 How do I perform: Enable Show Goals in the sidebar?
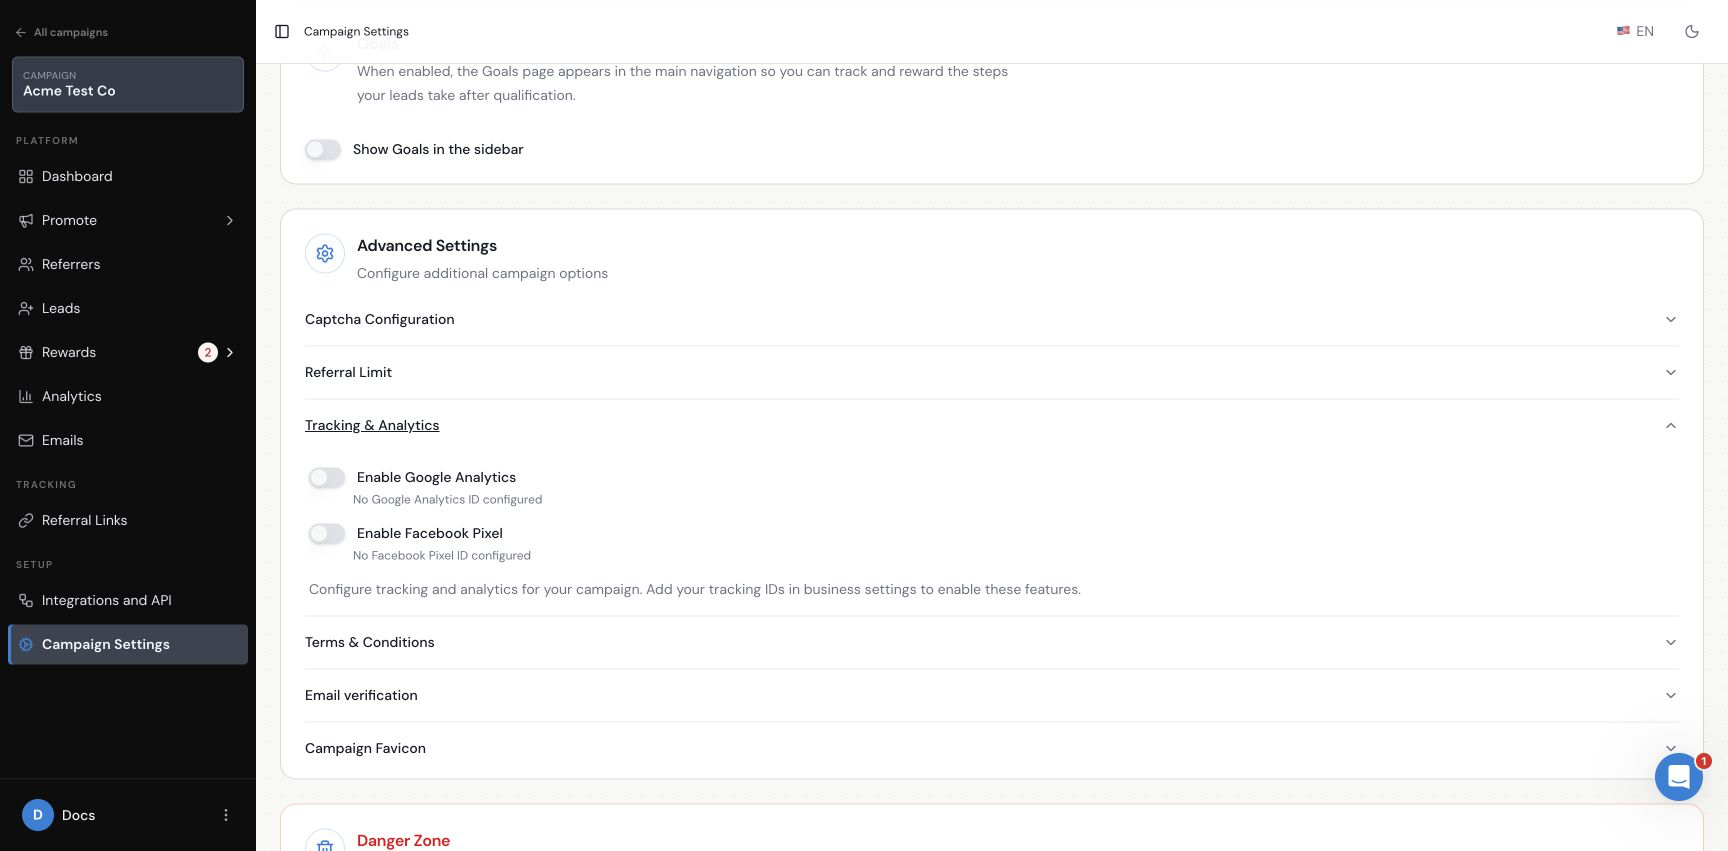(x=323, y=150)
